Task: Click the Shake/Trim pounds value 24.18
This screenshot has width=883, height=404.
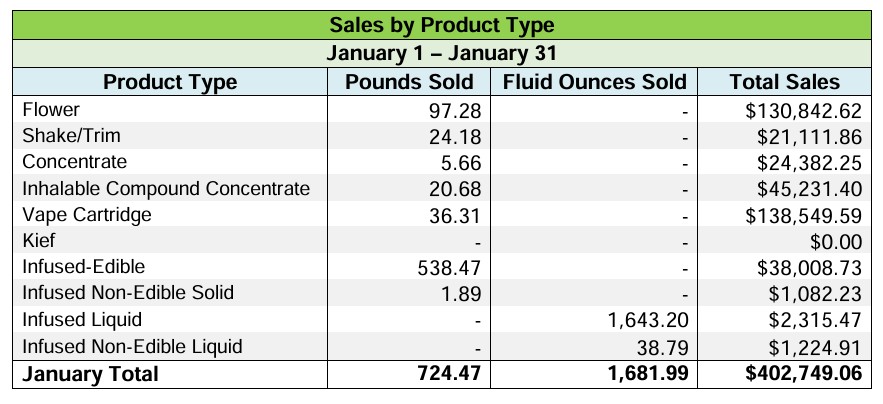Action: [x=455, y=136]
